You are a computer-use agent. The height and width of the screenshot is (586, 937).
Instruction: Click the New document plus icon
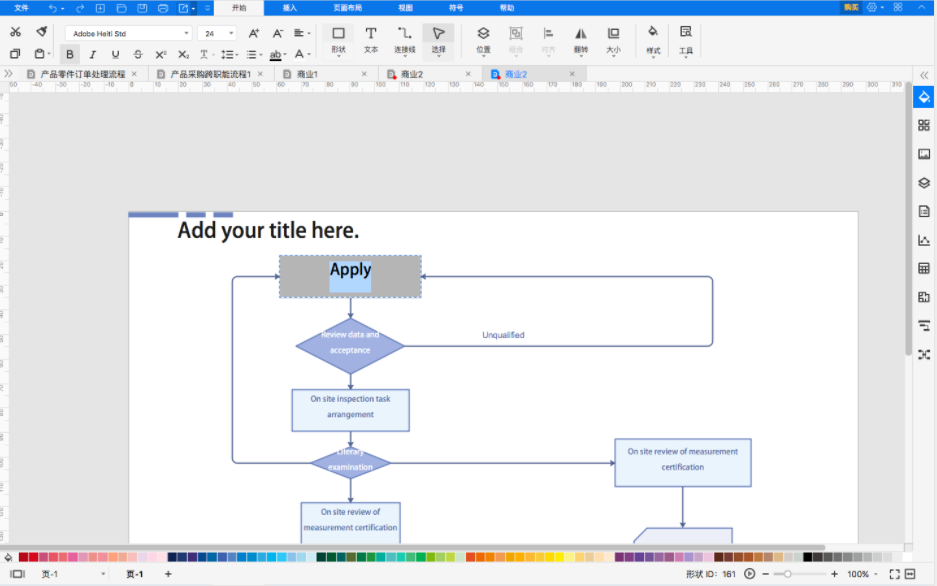coord(100,8)
